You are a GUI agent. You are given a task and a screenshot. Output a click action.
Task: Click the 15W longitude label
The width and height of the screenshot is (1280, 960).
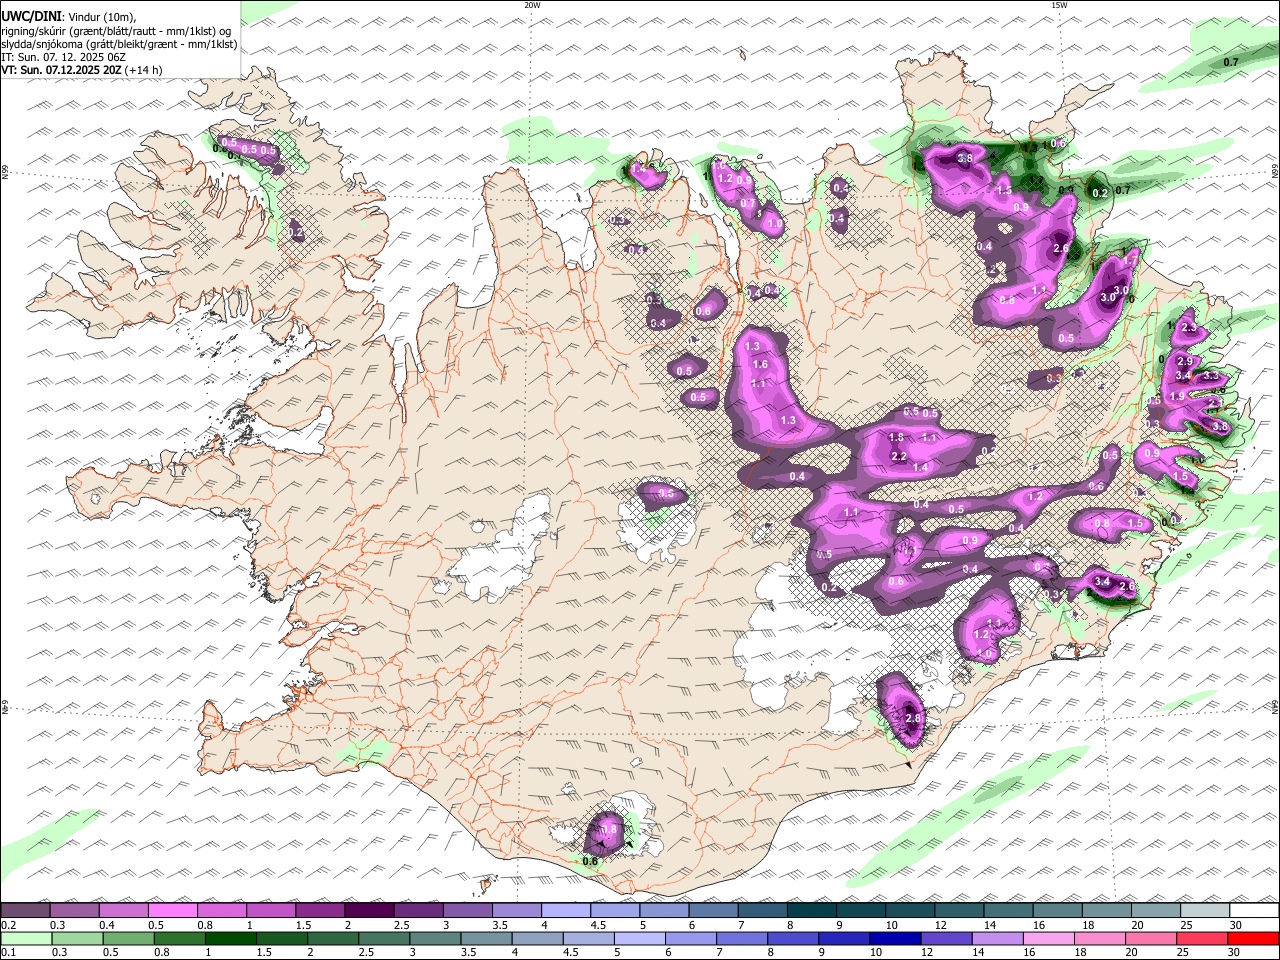tap(1059, 5)
